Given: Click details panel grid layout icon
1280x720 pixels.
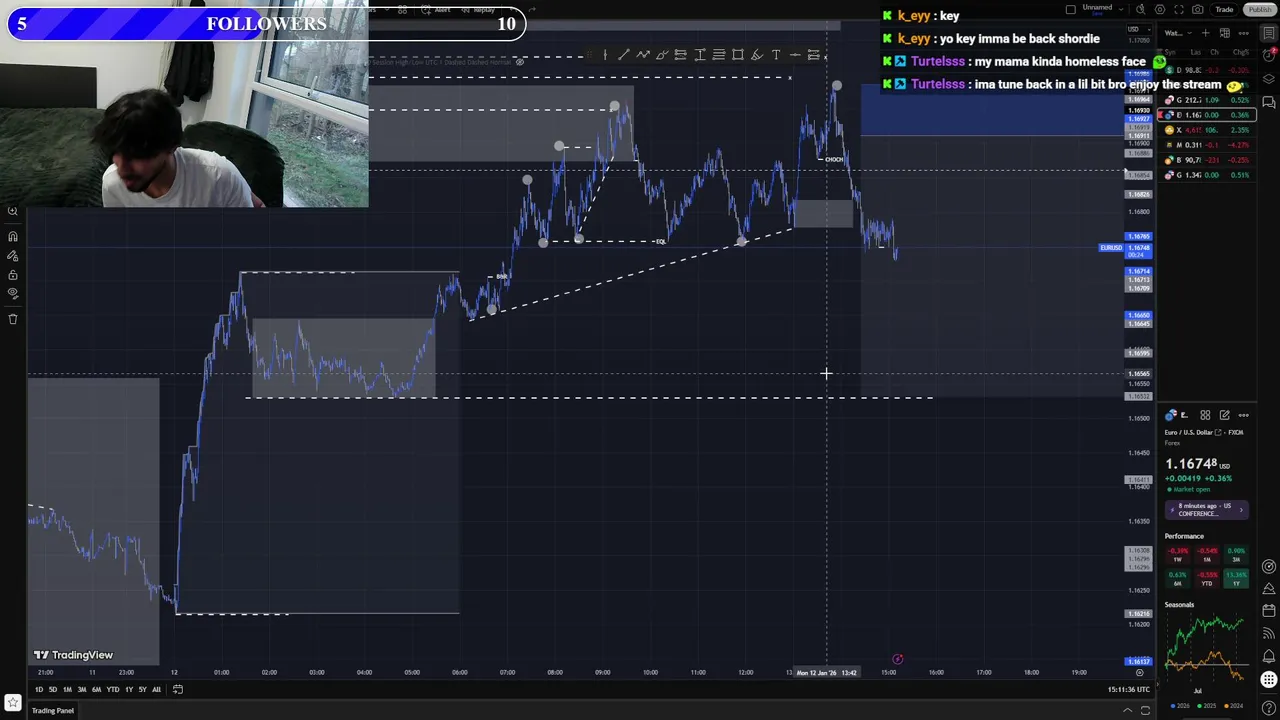Looking at the screenshot, I should [x=1205, y=415].
